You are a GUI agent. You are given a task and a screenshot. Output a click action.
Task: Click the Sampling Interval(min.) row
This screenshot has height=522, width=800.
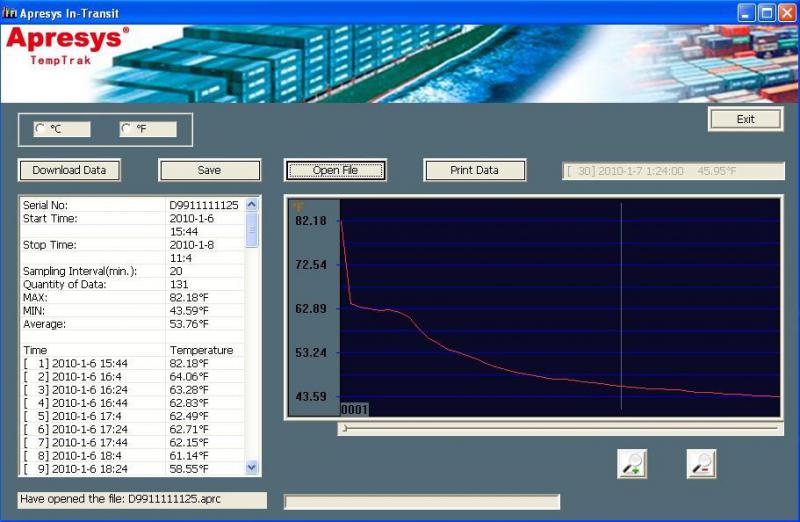[x=133, y=271]
